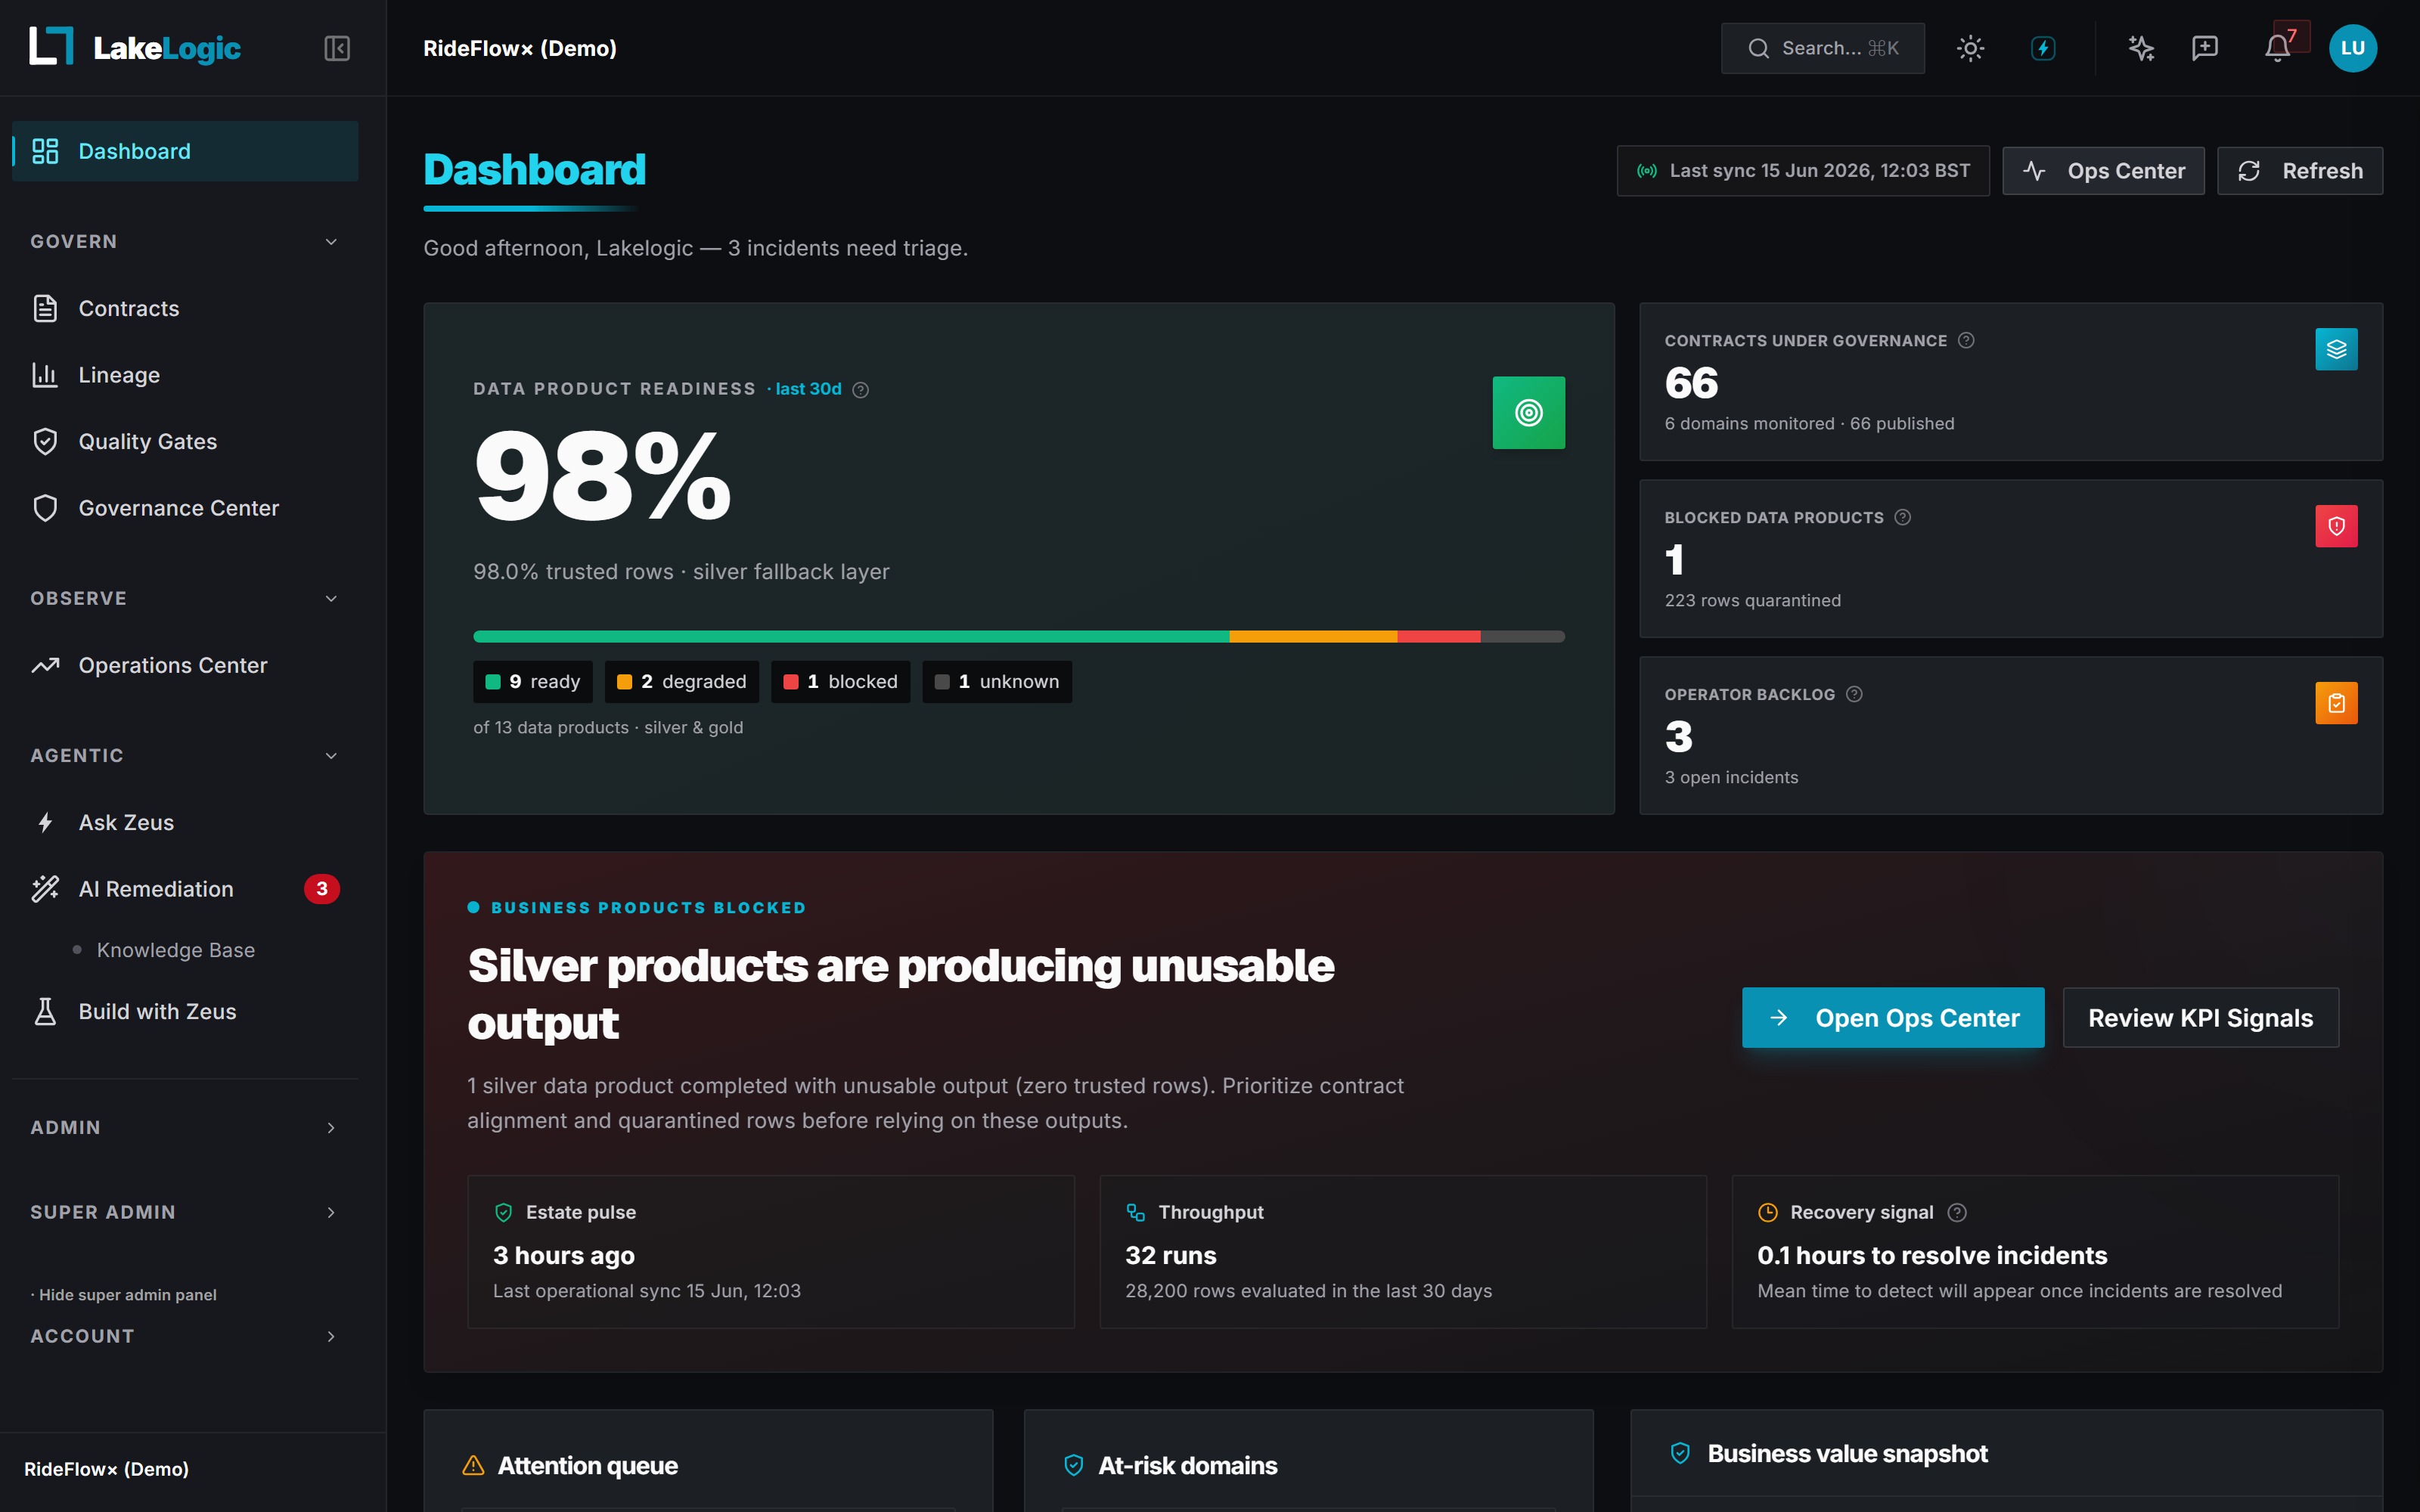
Task: Open Dashboard in sidebar
Action: 185,151
